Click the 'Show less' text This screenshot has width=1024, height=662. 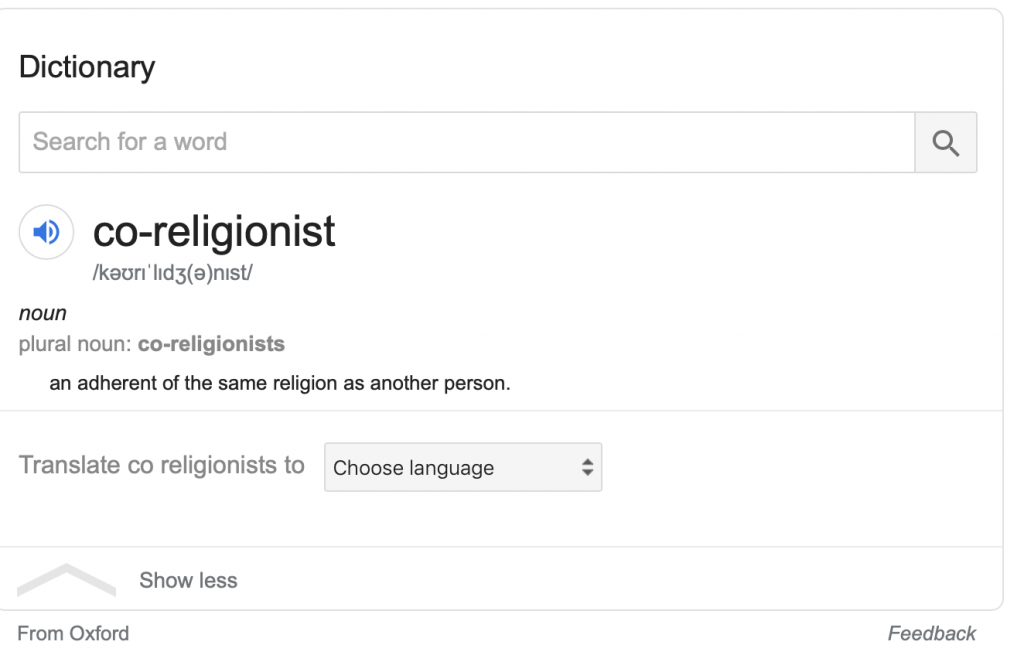(188, 580)
